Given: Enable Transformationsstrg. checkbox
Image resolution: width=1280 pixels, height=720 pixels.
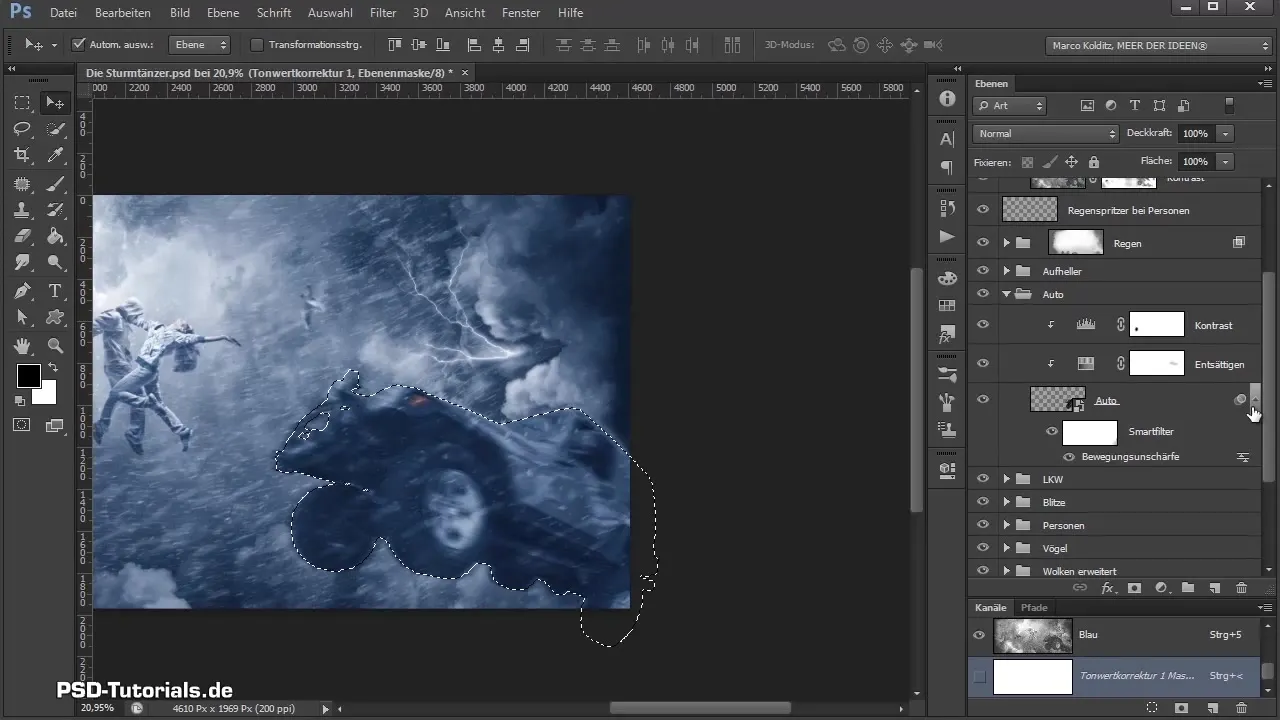Looking at the screenshot, I should [256, 45].
